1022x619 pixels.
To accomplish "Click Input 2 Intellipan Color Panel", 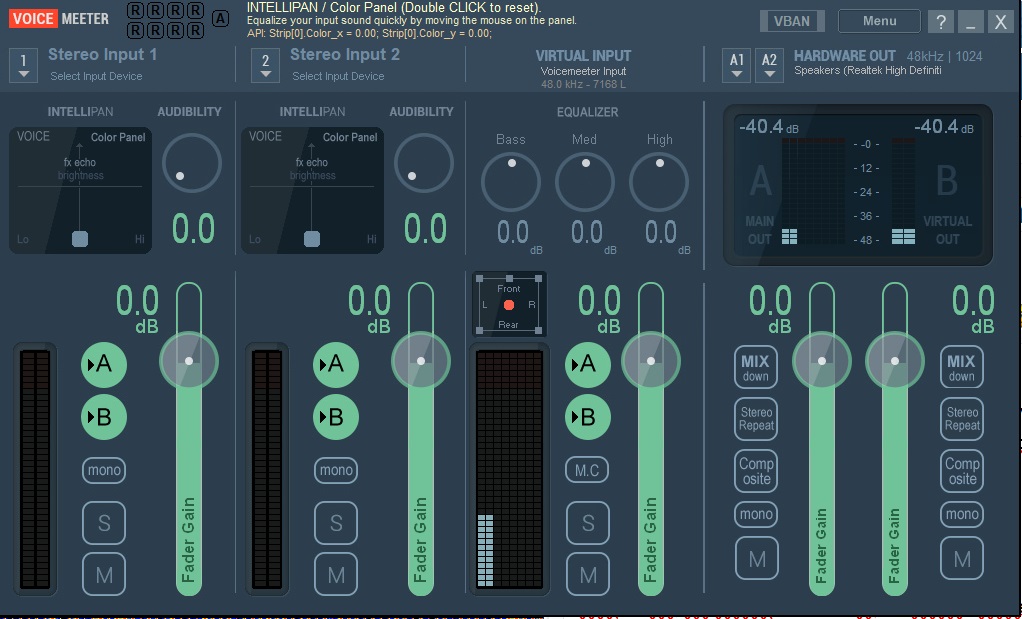I will pyautogui.click(x=312, y=190).
